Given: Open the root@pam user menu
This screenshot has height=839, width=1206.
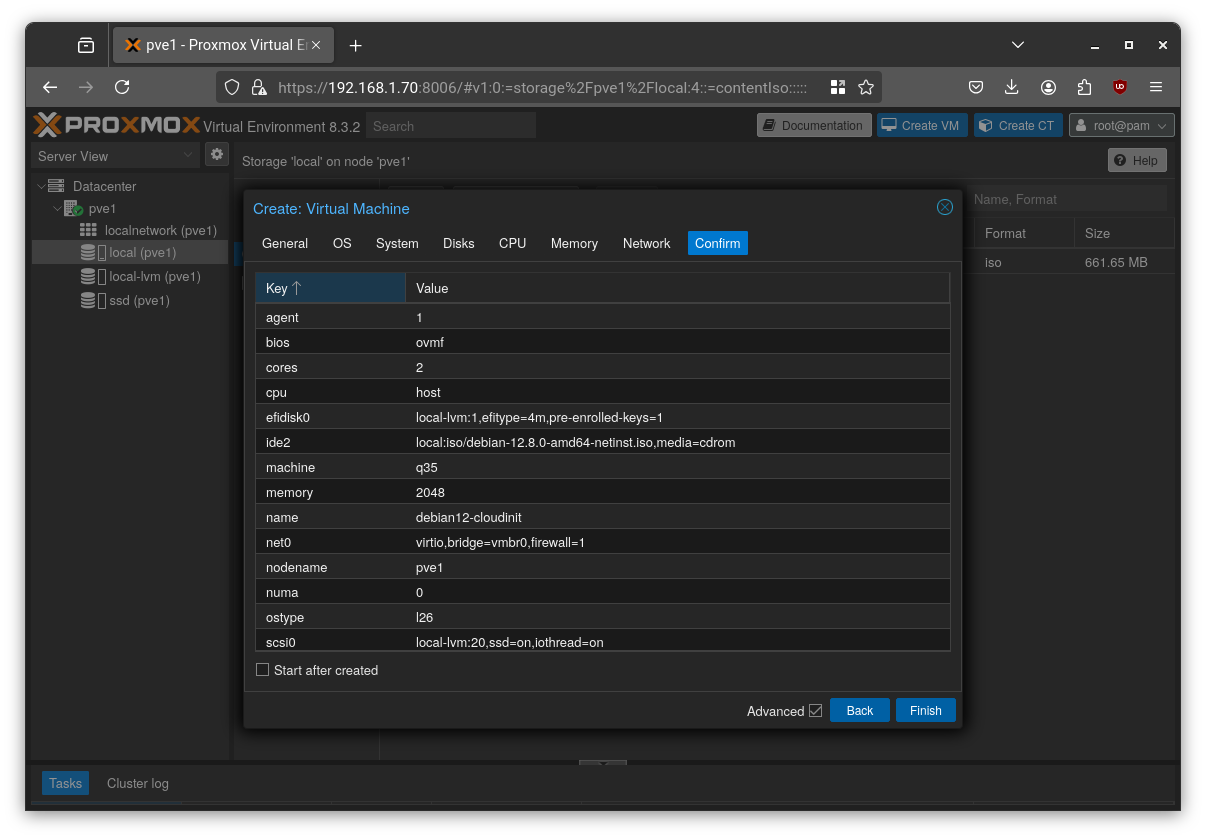Looking at the screenshot, I should [1121, 125].
